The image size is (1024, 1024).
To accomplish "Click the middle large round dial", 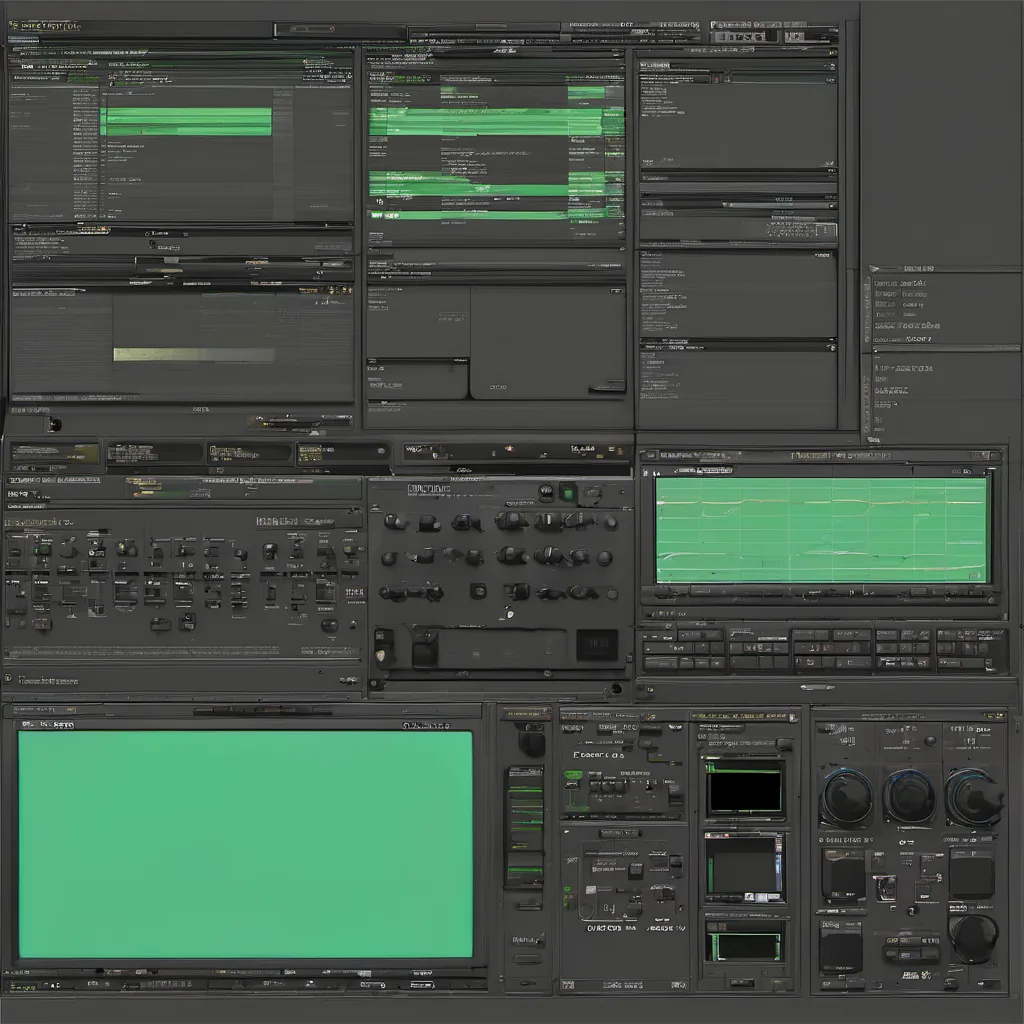I will [908, 797].
